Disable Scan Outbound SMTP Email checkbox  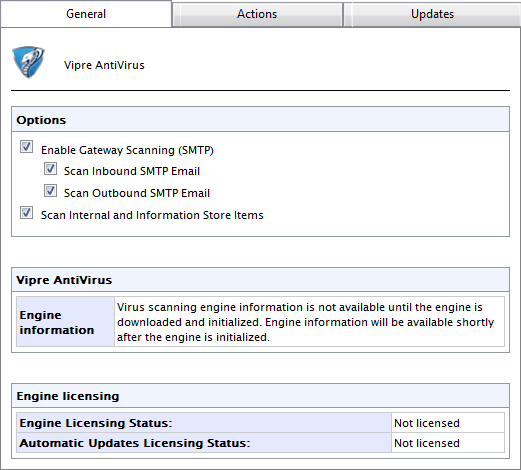pos(50,191)
